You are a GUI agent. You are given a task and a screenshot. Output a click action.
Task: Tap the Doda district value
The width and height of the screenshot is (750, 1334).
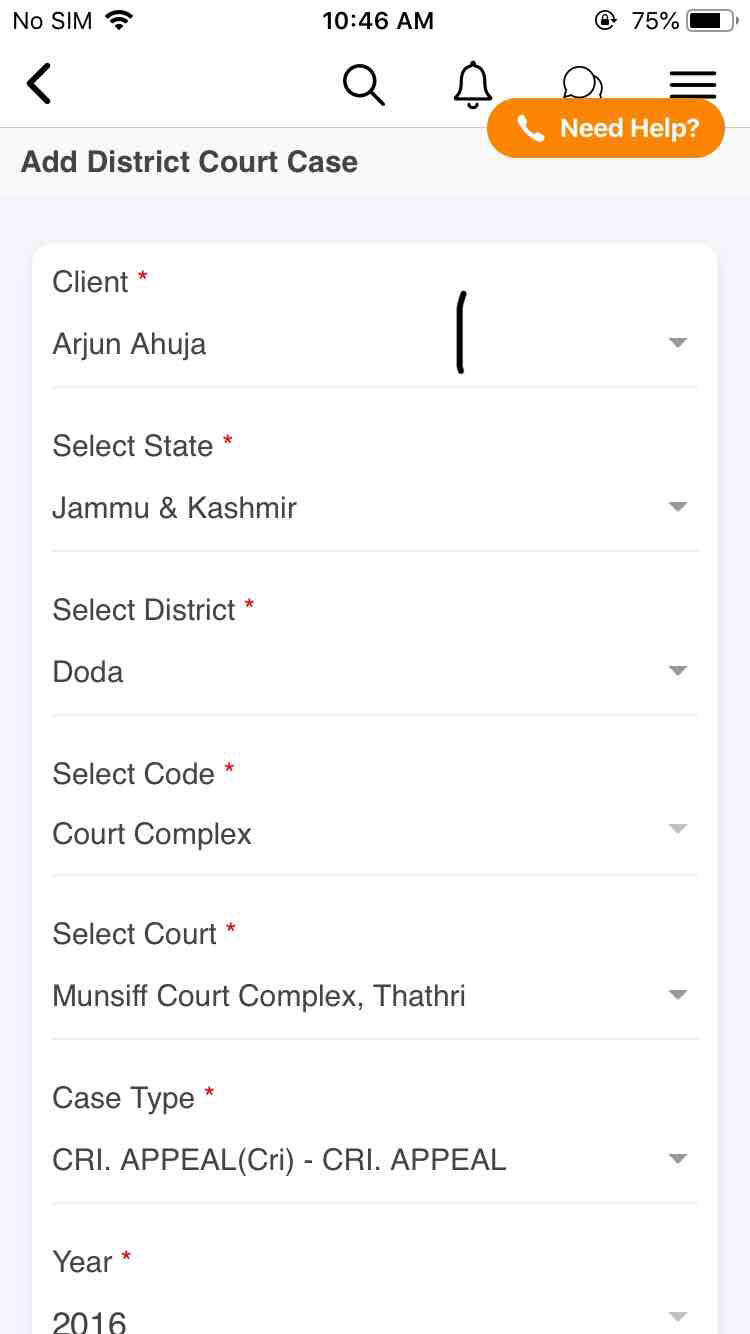[88, 672]
